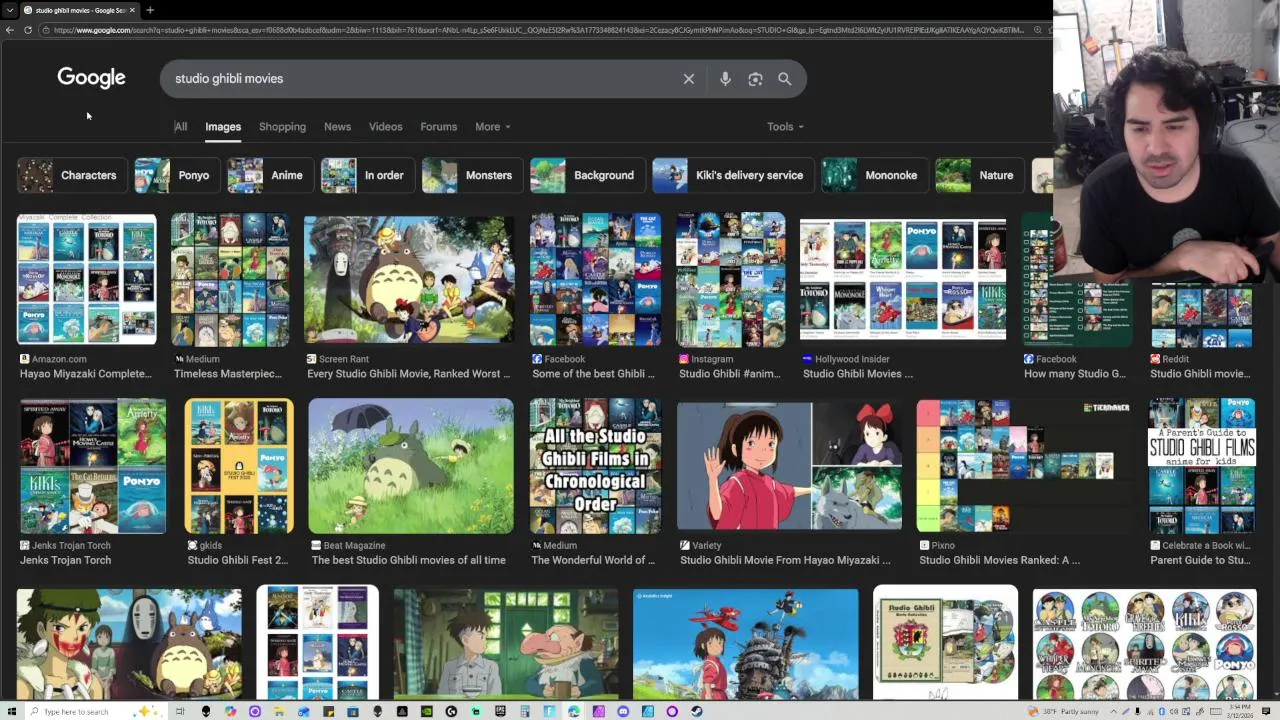Reload the page with the refresh icon
This screenshot has width=1280, height=720.
(28, 30)
